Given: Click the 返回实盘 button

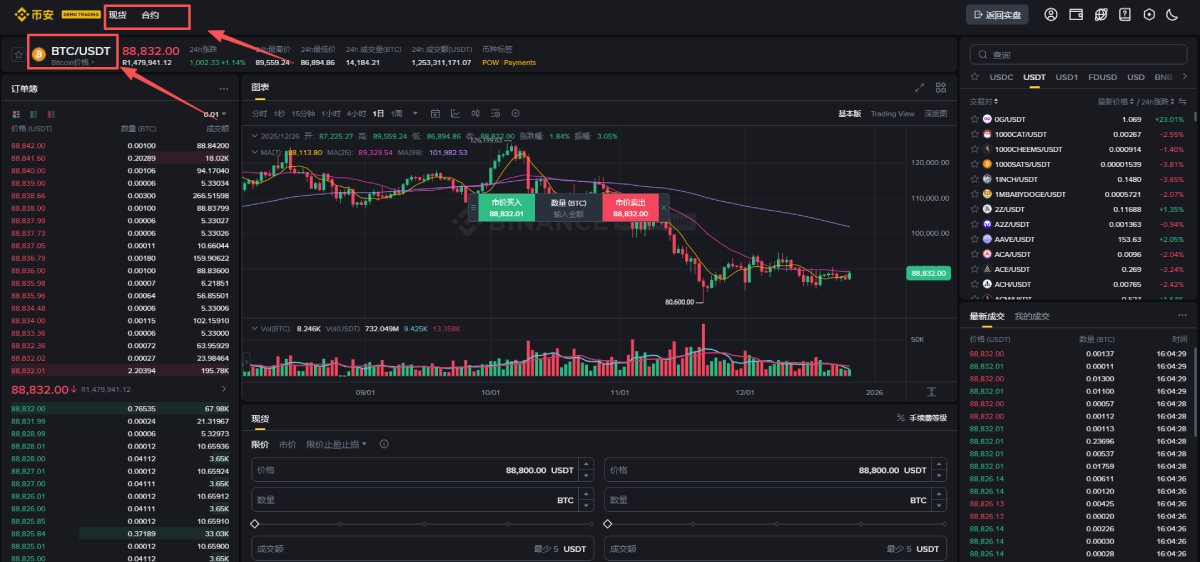Looking at the screenshot, I should click(996, 15).
